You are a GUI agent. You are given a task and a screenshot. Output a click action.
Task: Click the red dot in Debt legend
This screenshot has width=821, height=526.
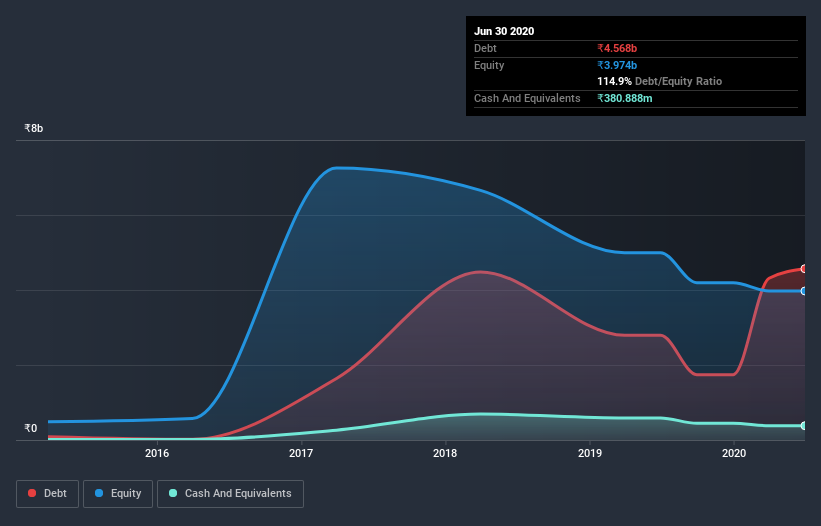[32, 493]
